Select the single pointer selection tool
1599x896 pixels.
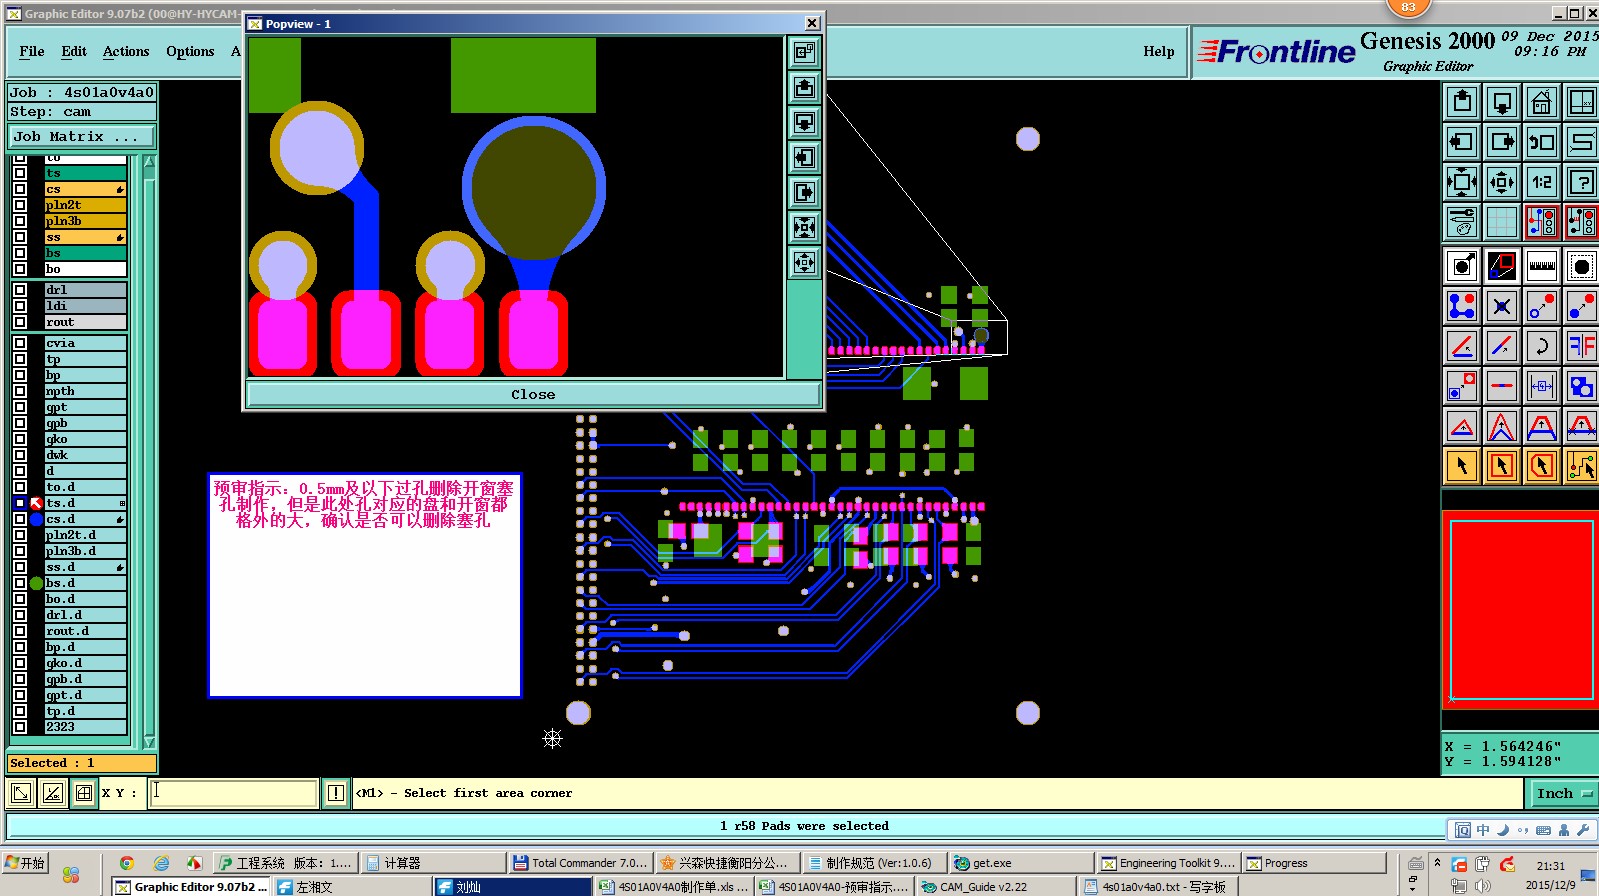tap(1462, 466)
